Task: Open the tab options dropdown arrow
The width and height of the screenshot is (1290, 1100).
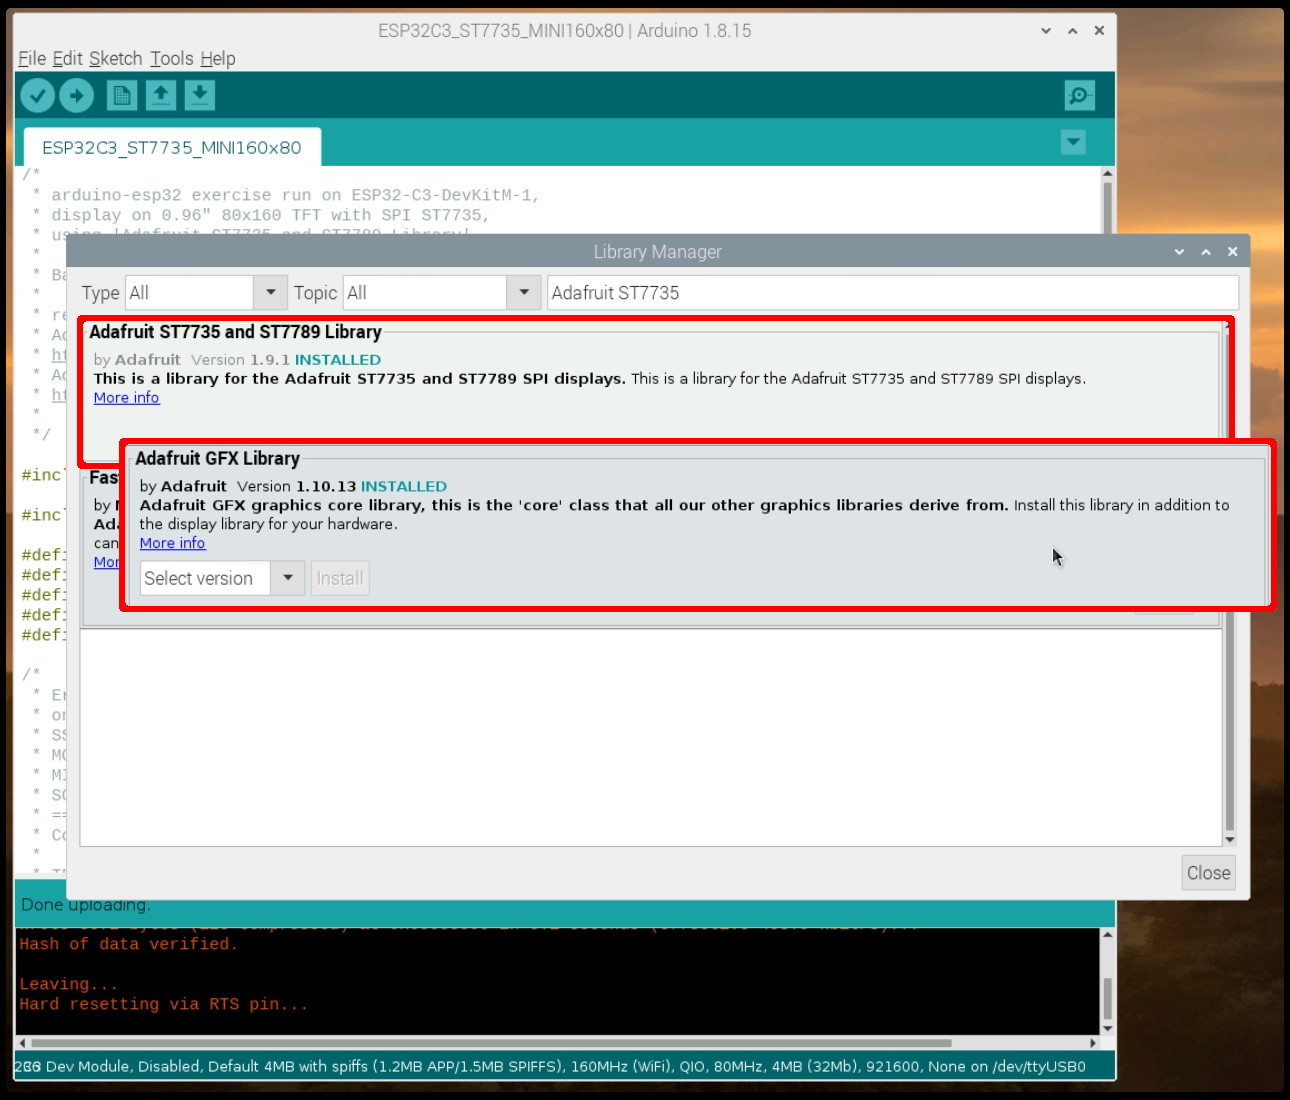Action: coord(1073,142)
